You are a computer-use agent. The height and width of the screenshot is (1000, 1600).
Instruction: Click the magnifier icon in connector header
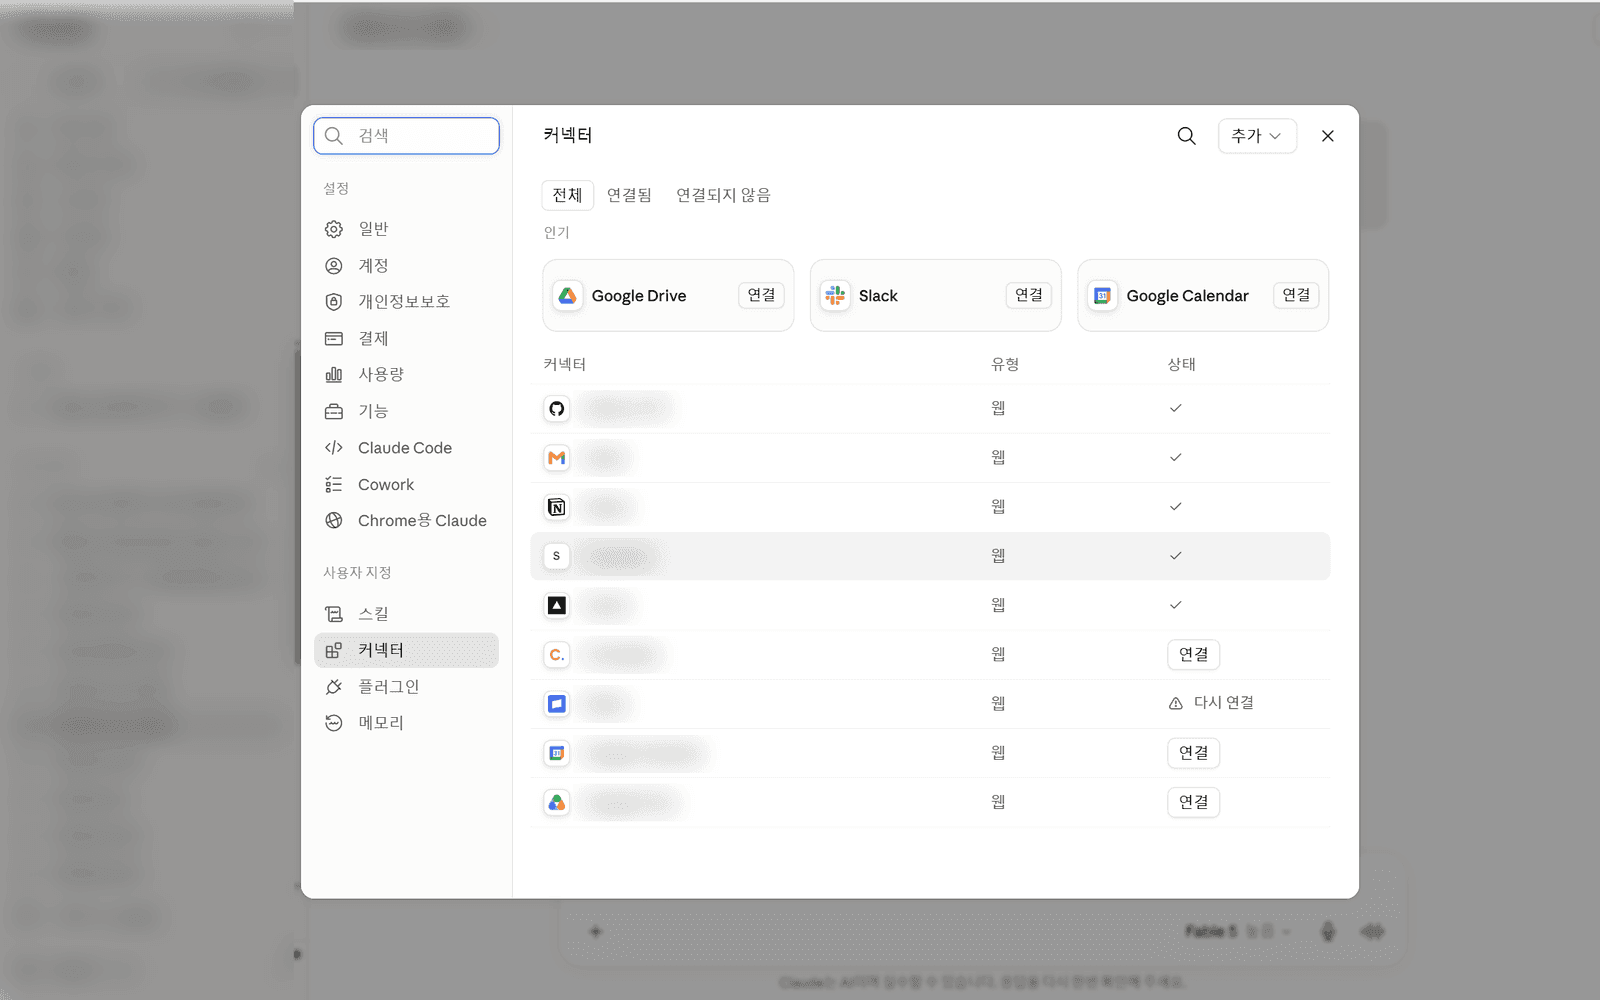point(1186,136)
